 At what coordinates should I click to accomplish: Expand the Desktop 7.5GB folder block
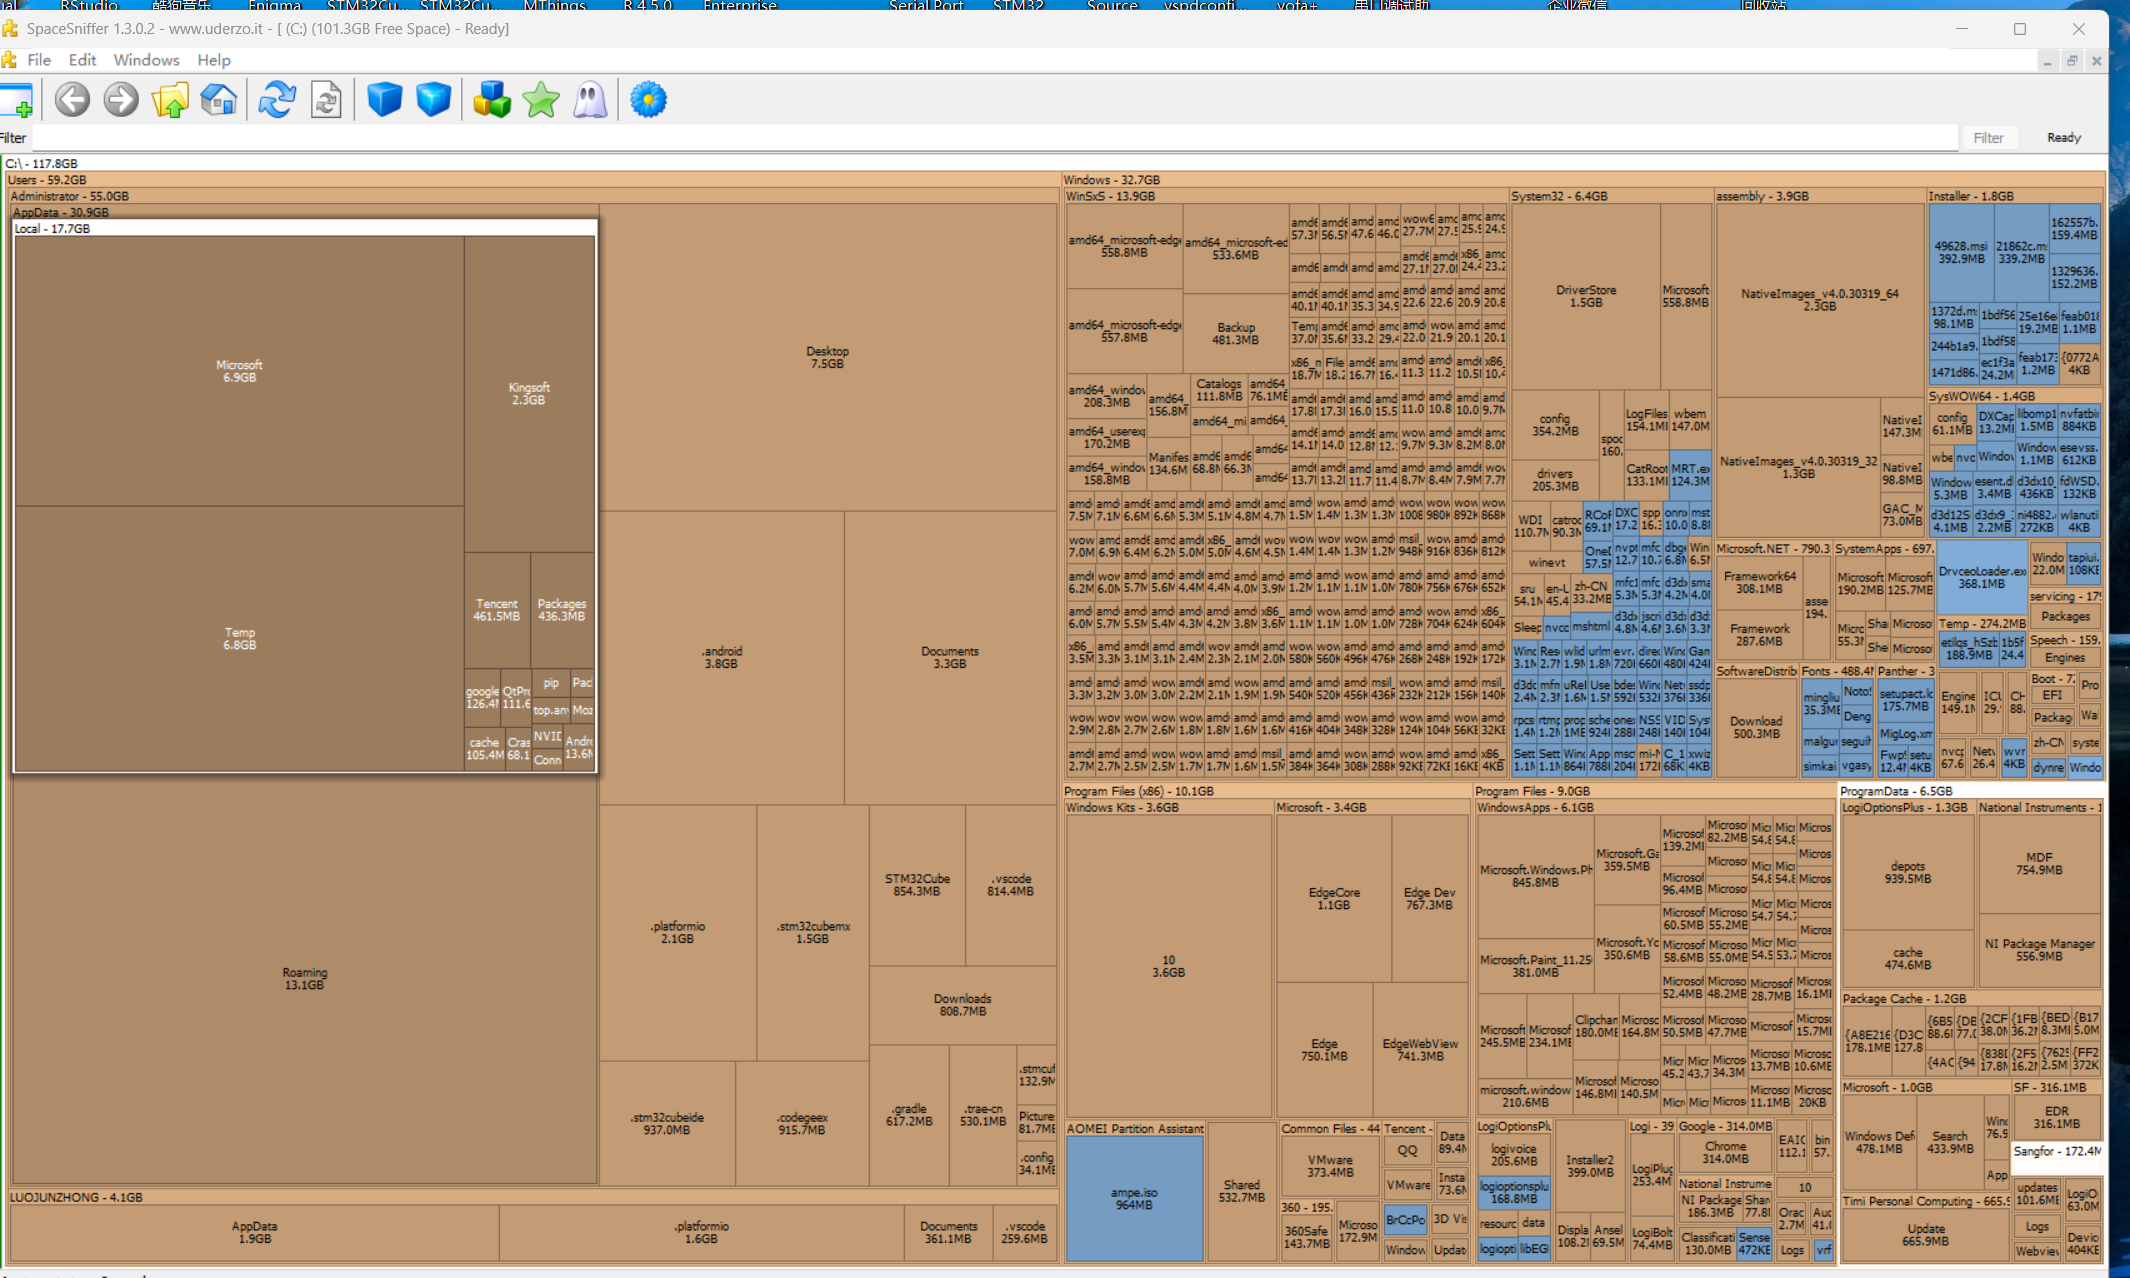(827, 357)
